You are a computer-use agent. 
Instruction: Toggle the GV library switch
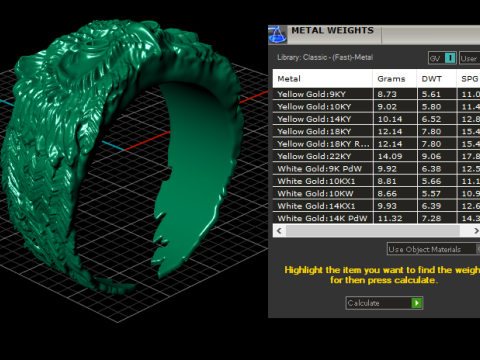pyautogui.click(x=442, y=58)
